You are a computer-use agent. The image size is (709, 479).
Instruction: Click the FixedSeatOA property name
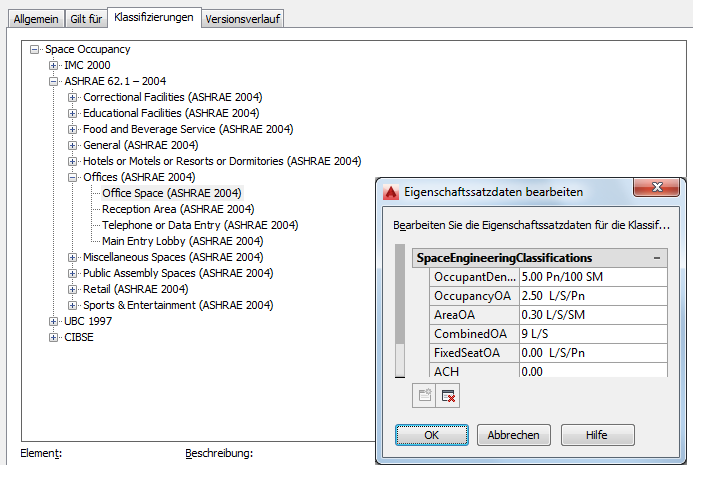[x=474, y=353]
